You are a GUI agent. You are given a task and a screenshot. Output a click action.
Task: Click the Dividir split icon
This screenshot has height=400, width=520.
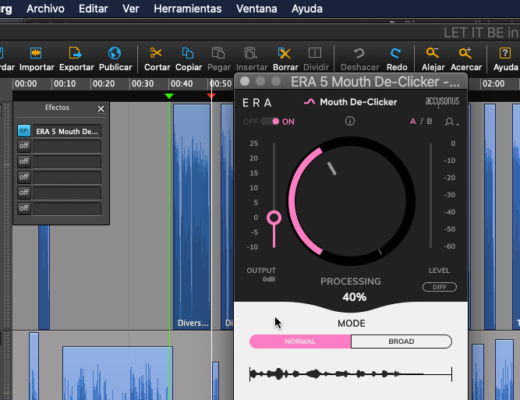[x=315, y=53]
